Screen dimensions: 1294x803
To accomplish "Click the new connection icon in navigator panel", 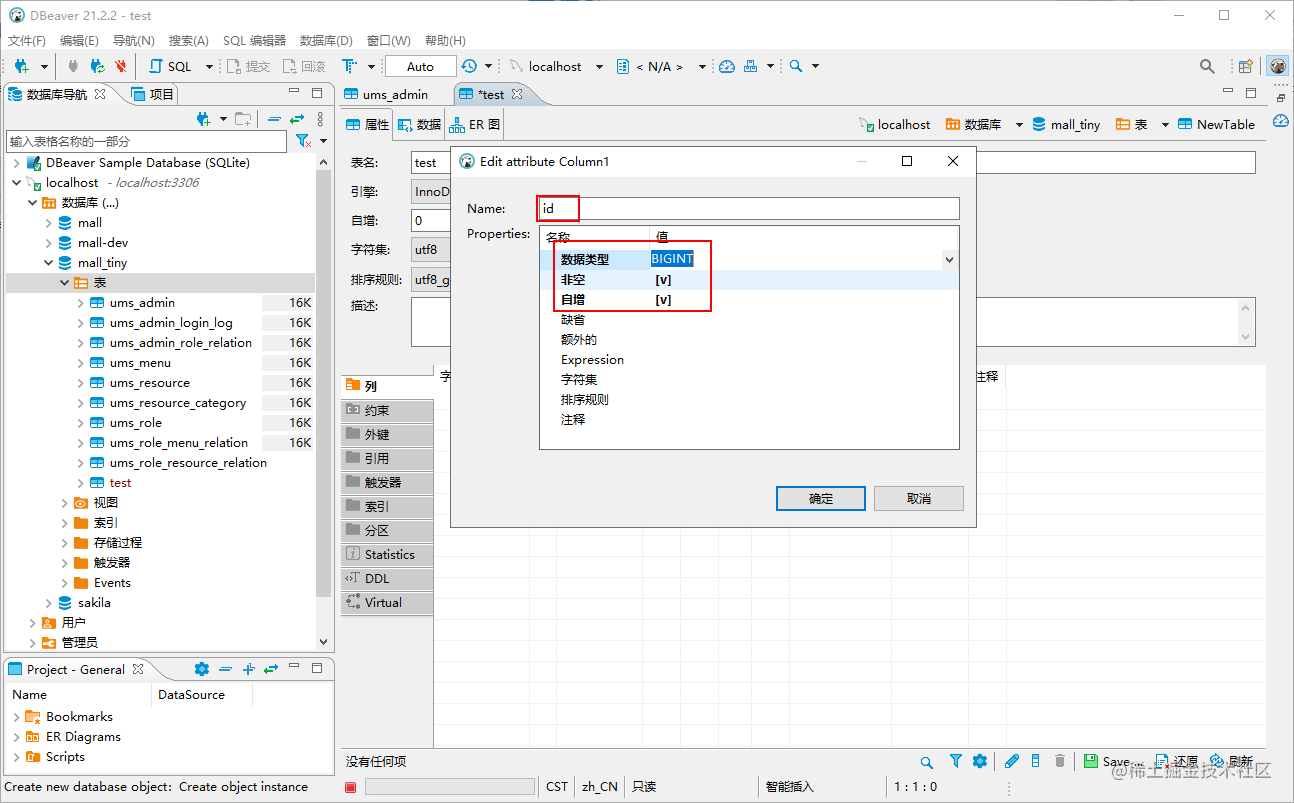I will tap(204, 119).
